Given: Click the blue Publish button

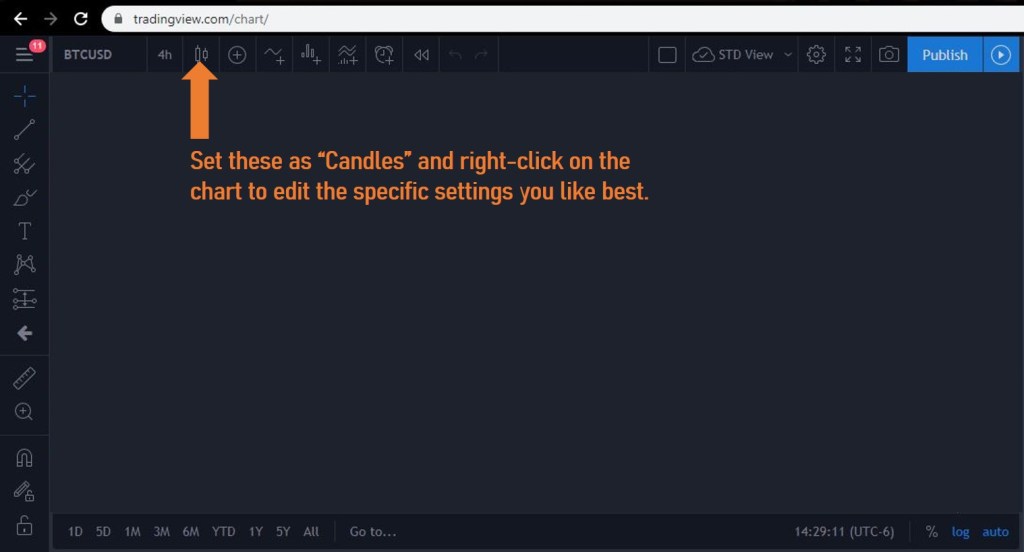Looking at the screenshot, I should [944, 55].
